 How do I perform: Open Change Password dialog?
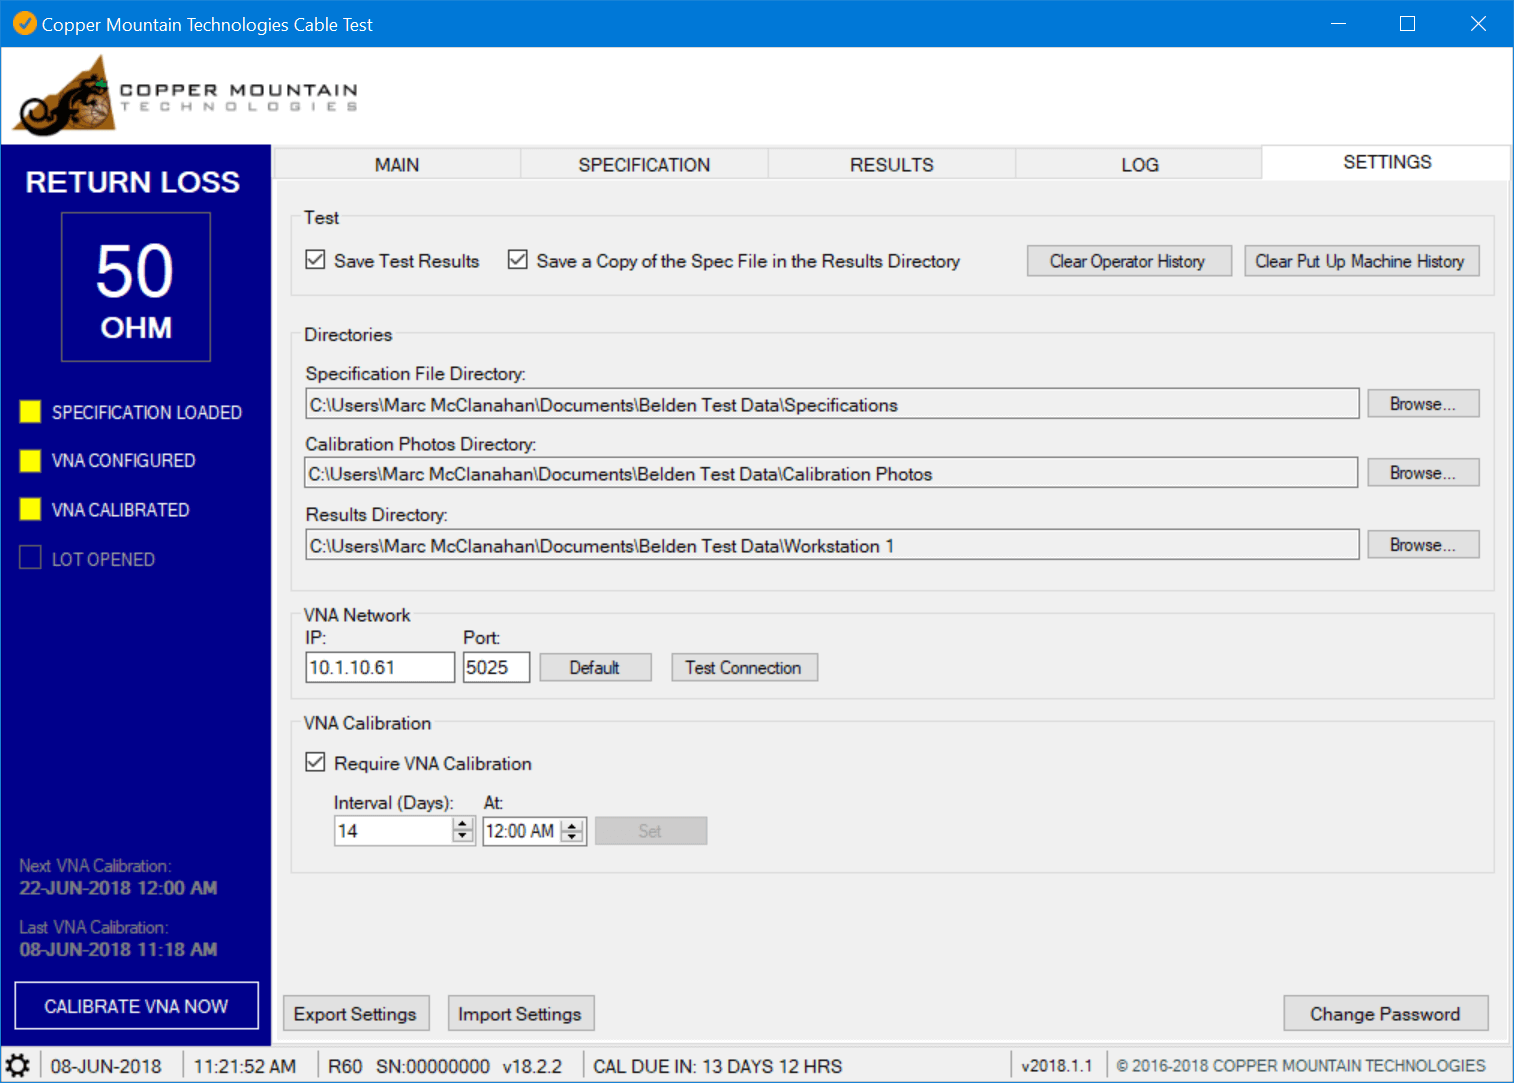point(1386,1014)
